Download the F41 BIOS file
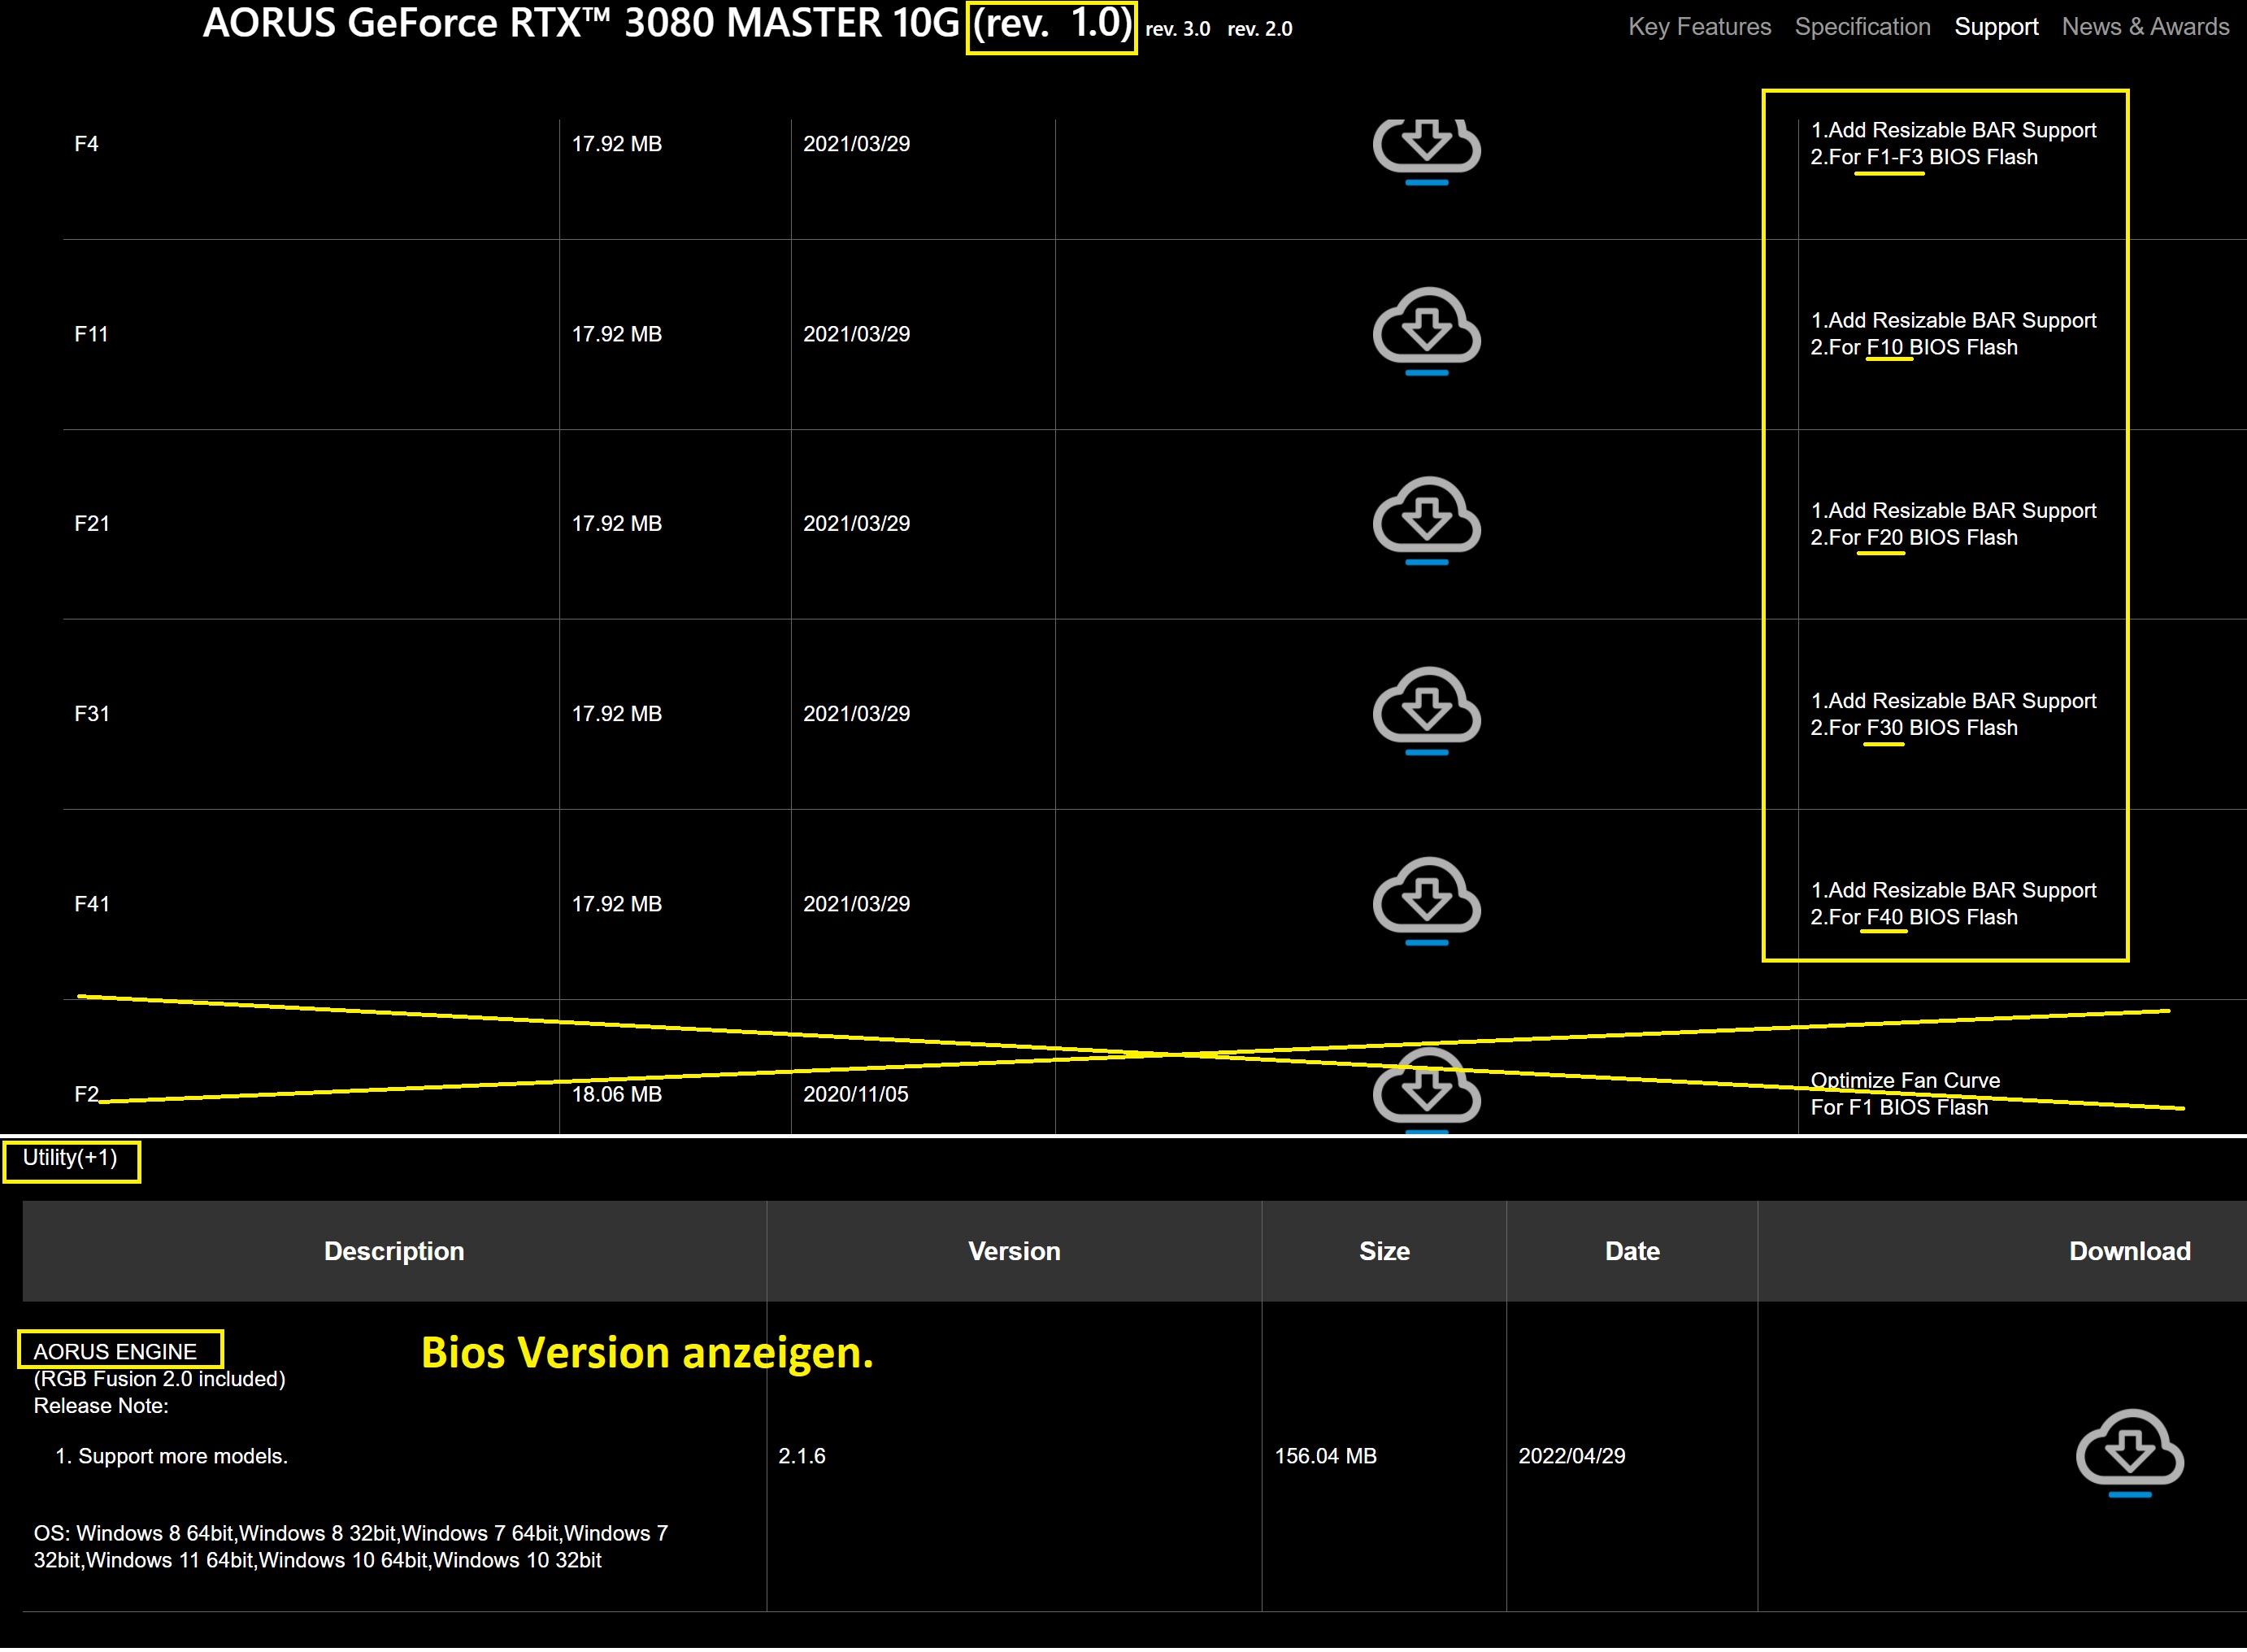The image size is (2247, 1652). [x=1426, y=901]
